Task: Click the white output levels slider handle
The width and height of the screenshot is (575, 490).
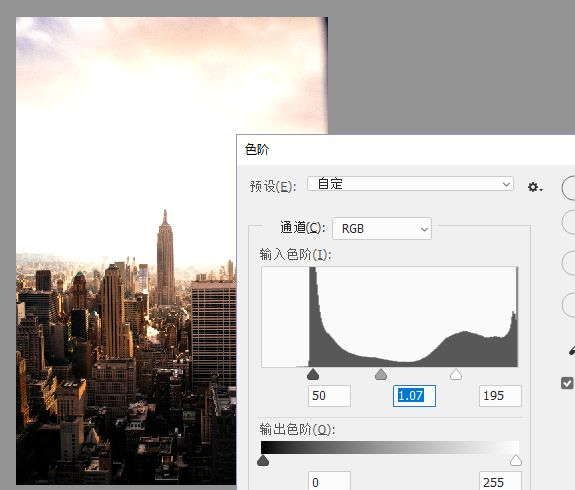Action: [516, 460]
